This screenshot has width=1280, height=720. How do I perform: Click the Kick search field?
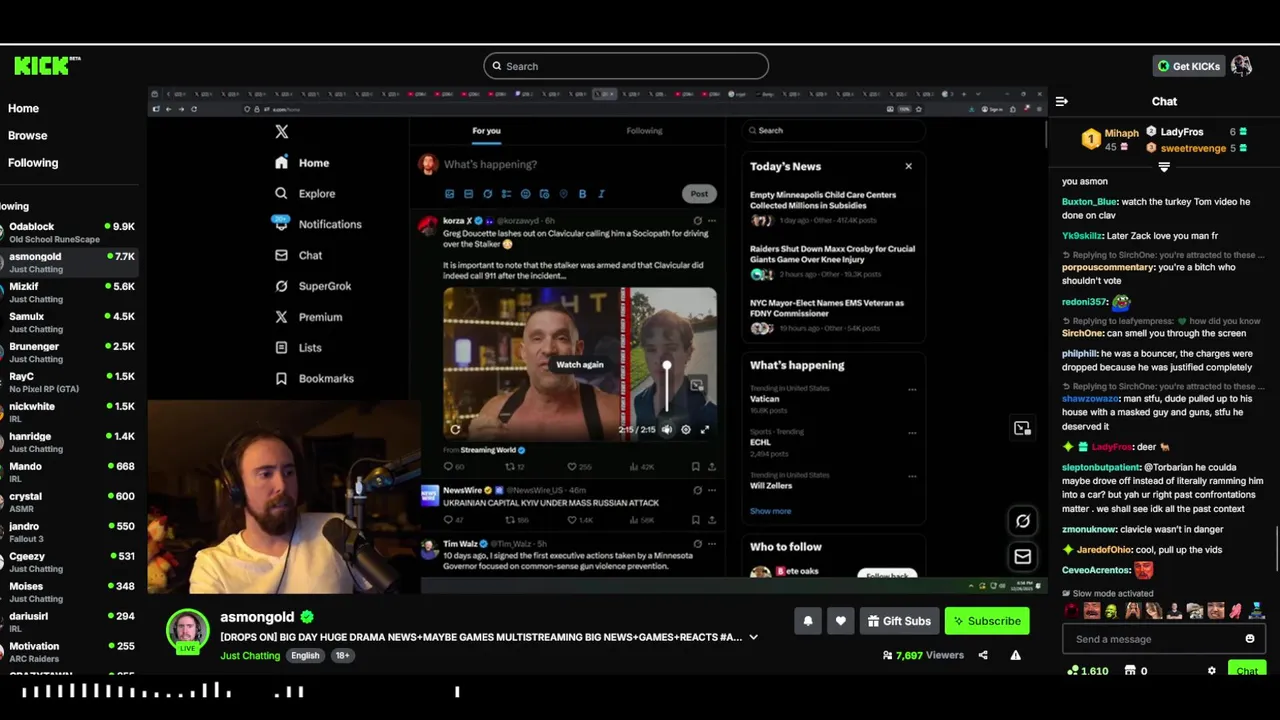tap(626, 66)
